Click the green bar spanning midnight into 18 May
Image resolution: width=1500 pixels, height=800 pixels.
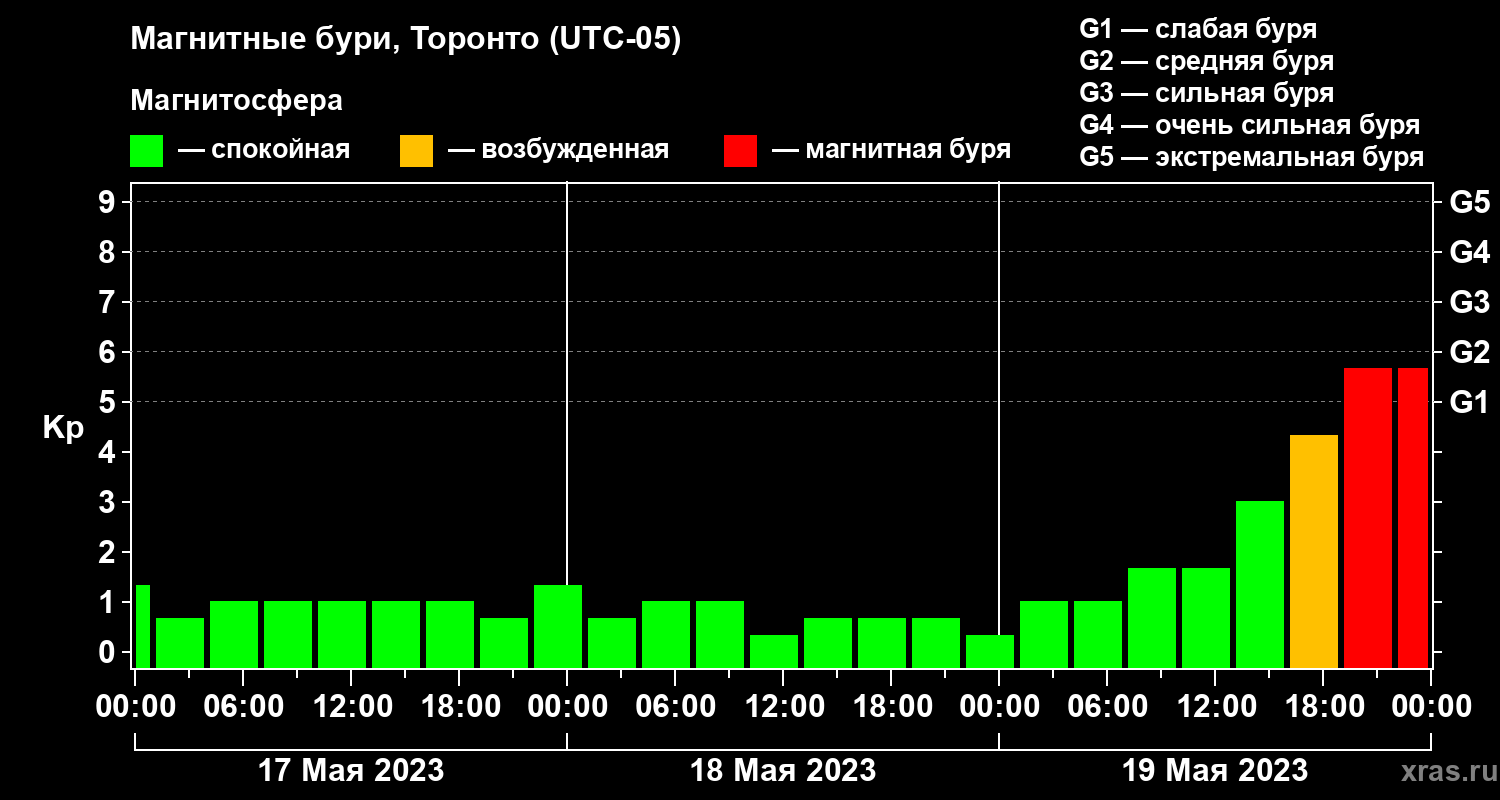click(x=558, y=626)
